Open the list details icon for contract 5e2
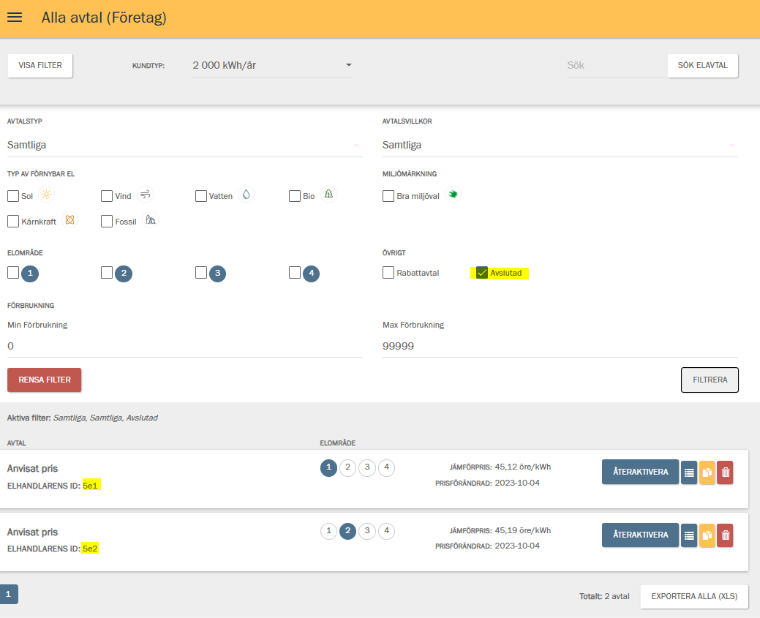 (688, 535)
